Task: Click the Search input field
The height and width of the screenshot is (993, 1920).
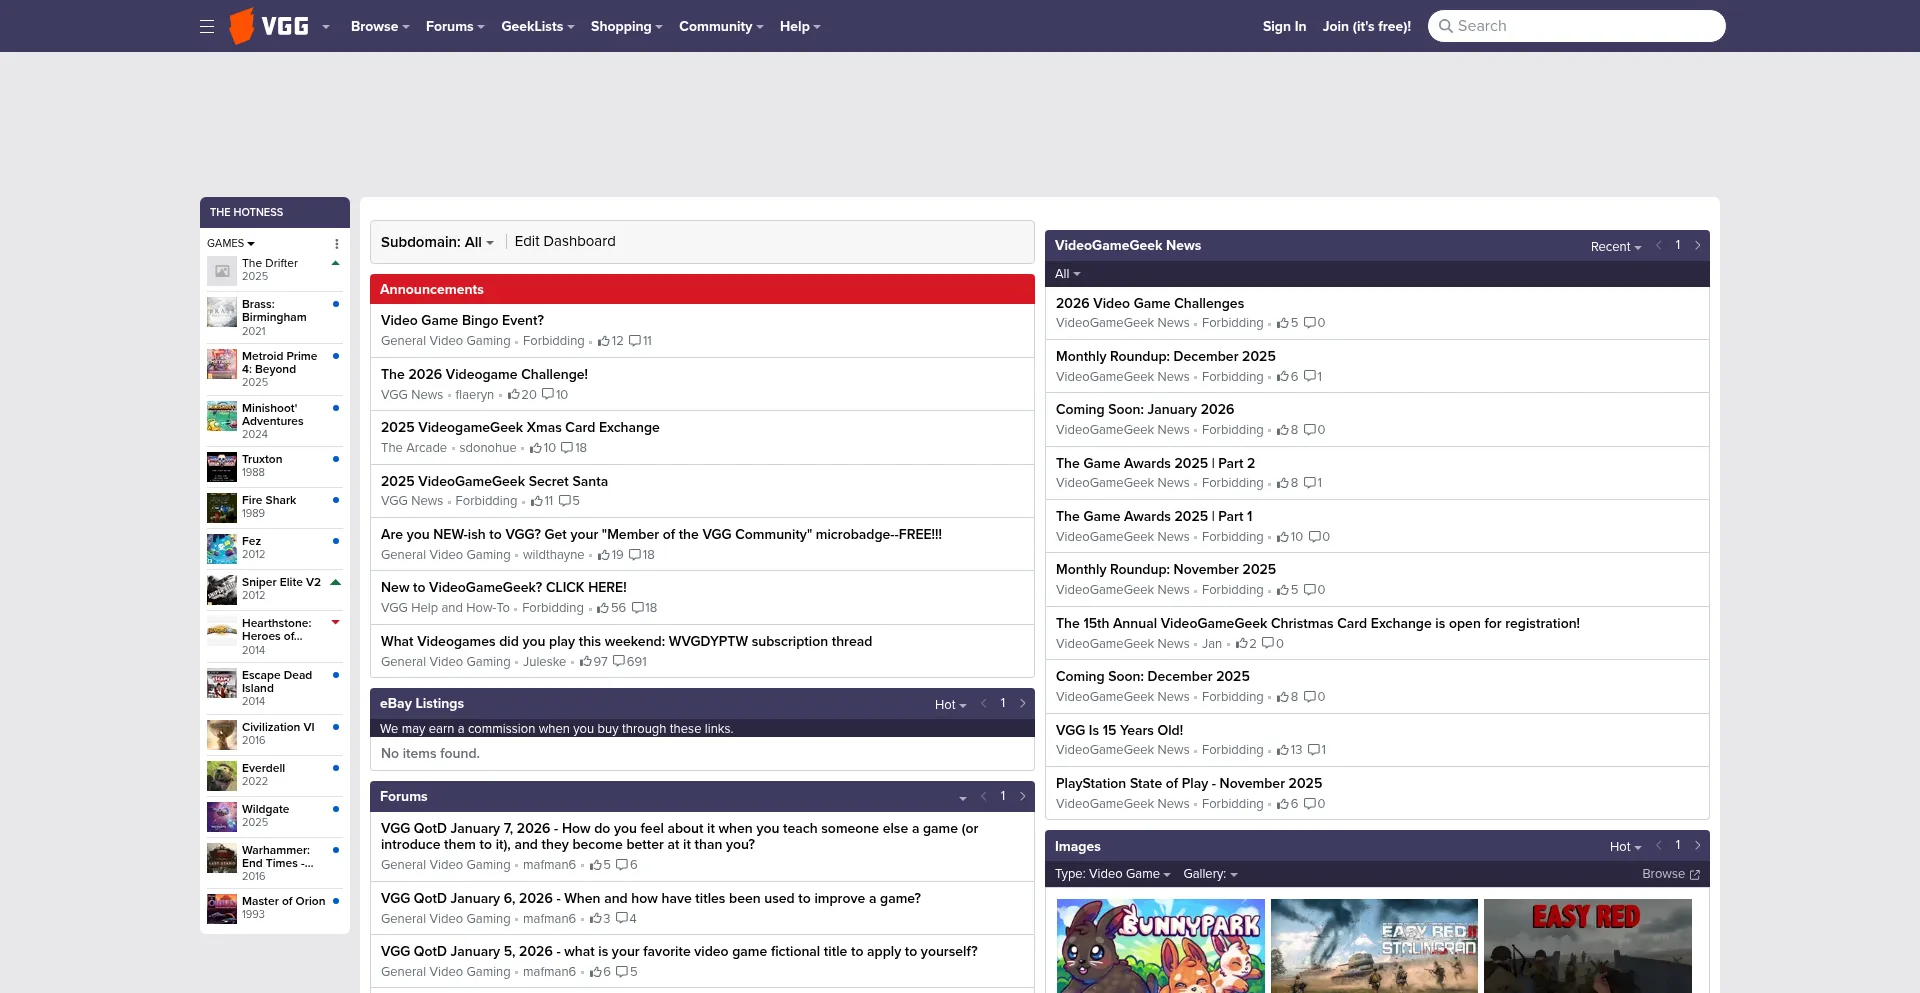Action: point(1585,26)
